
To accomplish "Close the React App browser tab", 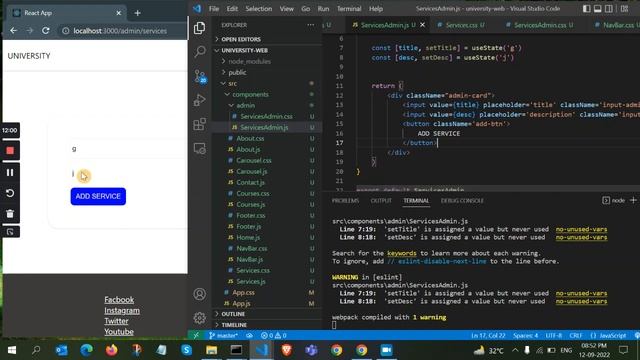I will (x=119, y=13).
